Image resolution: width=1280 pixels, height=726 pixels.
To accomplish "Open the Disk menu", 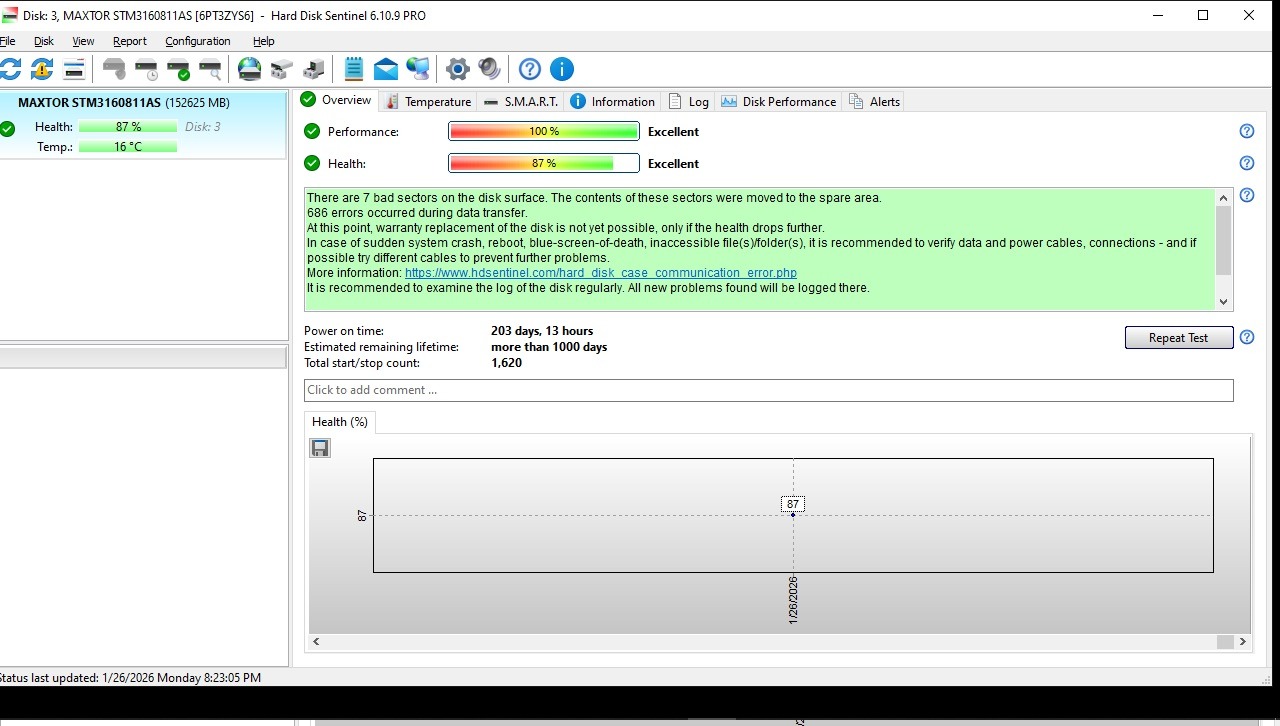I will [44, 41].
